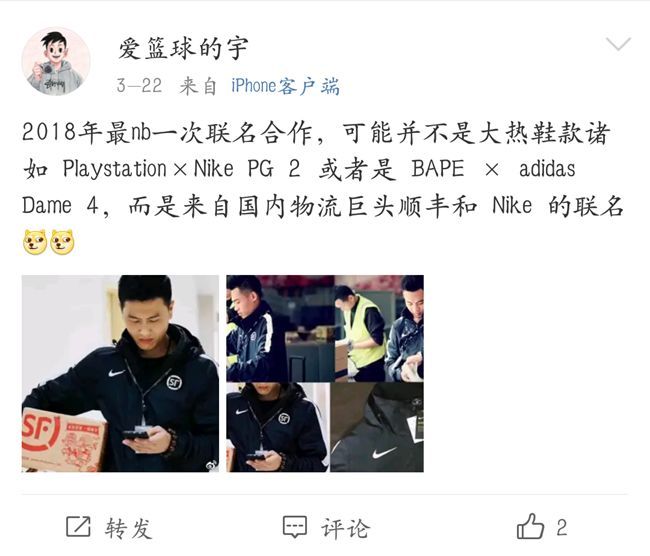This screenshot has height=556, width=650.
Task: Open the top-middle jacket side photo
Action: pos(280,328)
